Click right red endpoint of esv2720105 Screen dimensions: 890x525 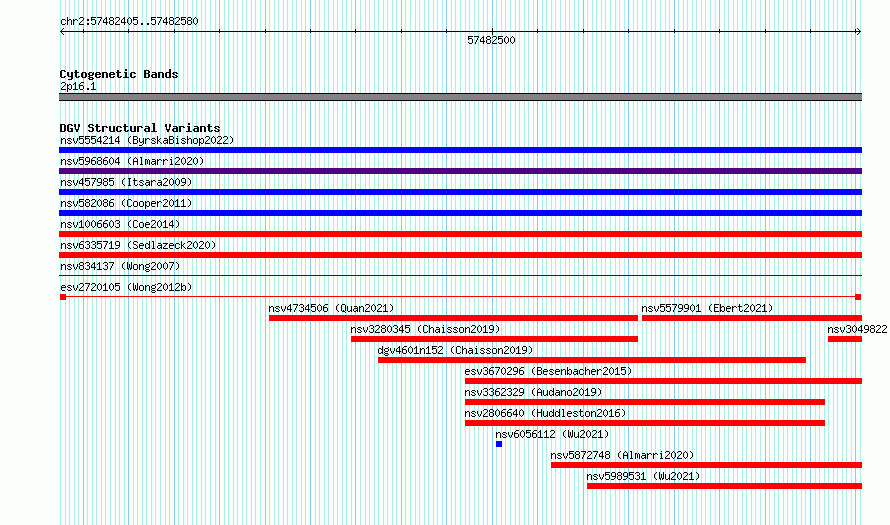coord(858,297)
